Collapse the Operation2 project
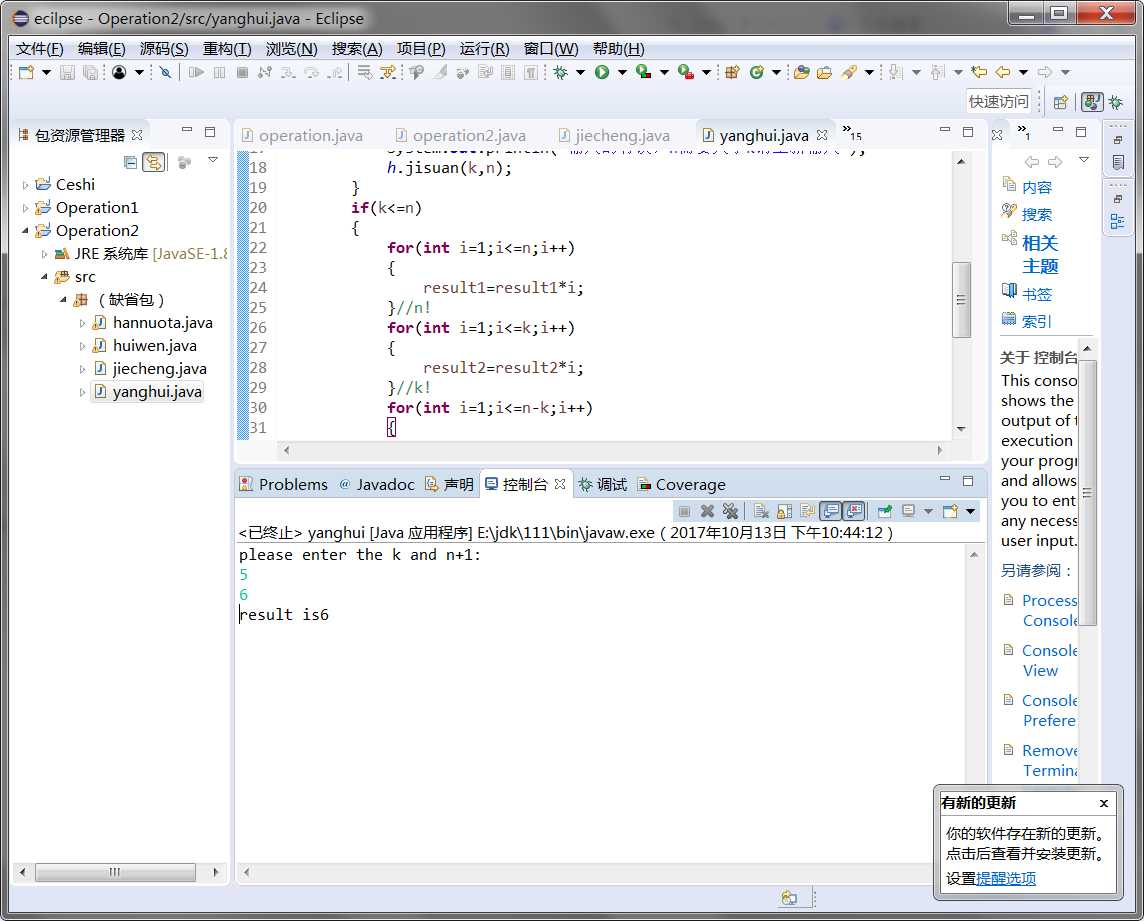Viewport: 1144px width, 921px height. click(x=26, y=231)
